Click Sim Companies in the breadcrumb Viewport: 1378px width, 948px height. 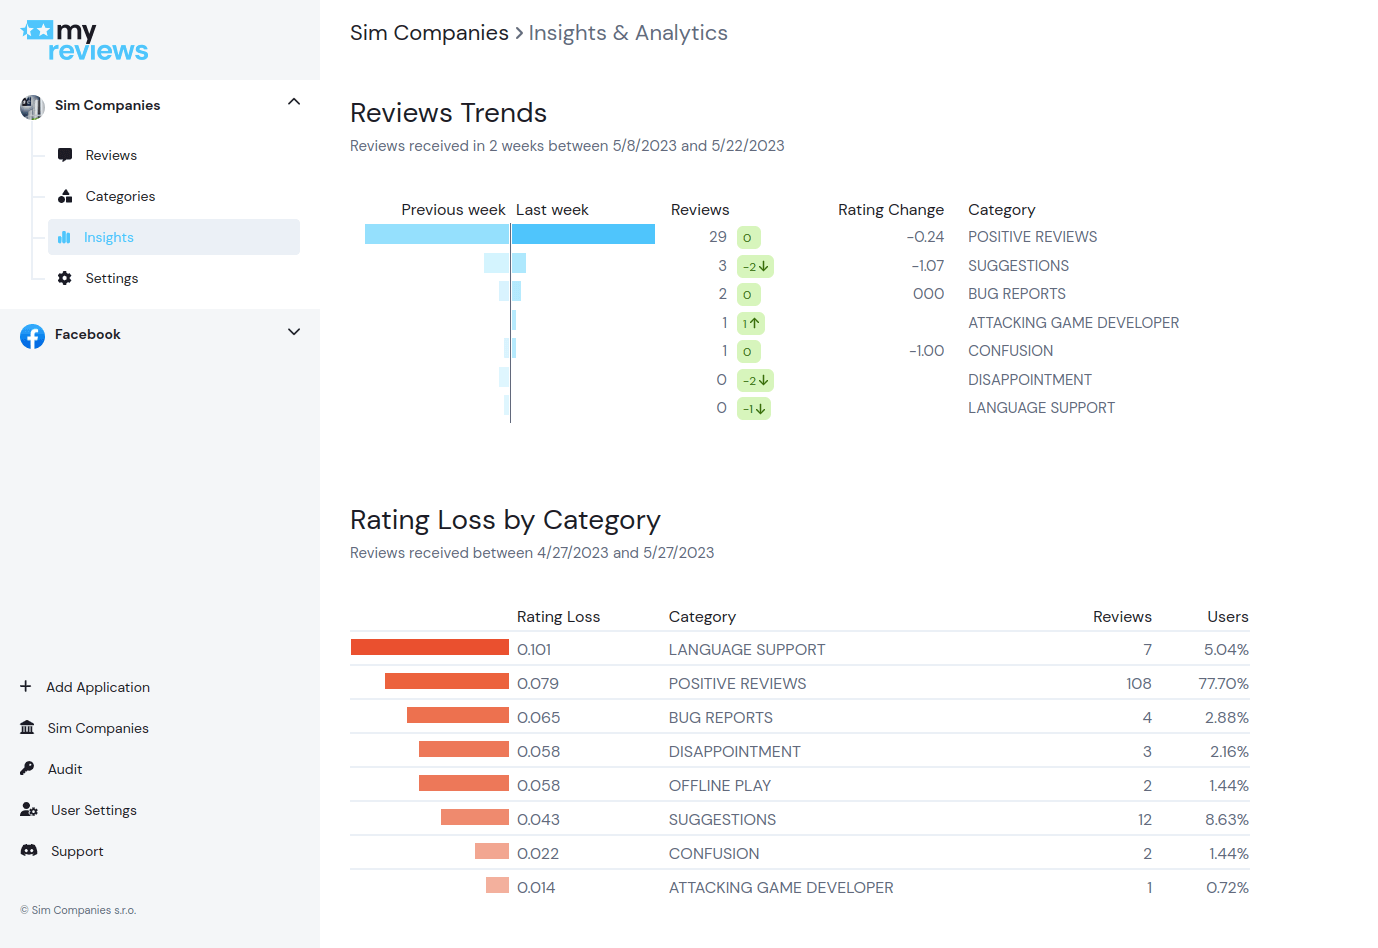(x=429, y=33)
